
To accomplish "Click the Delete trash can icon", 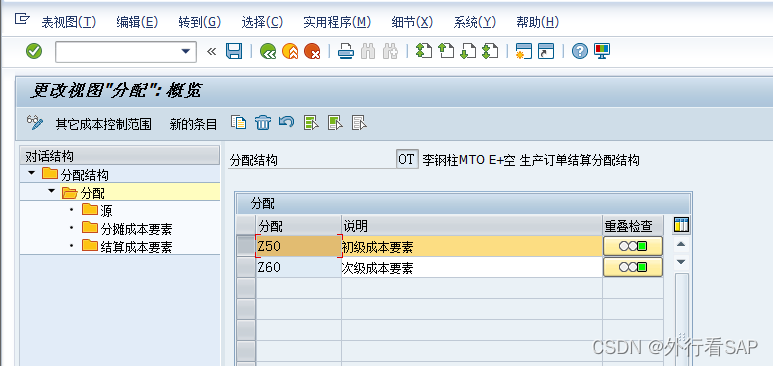I will point(263,123).
